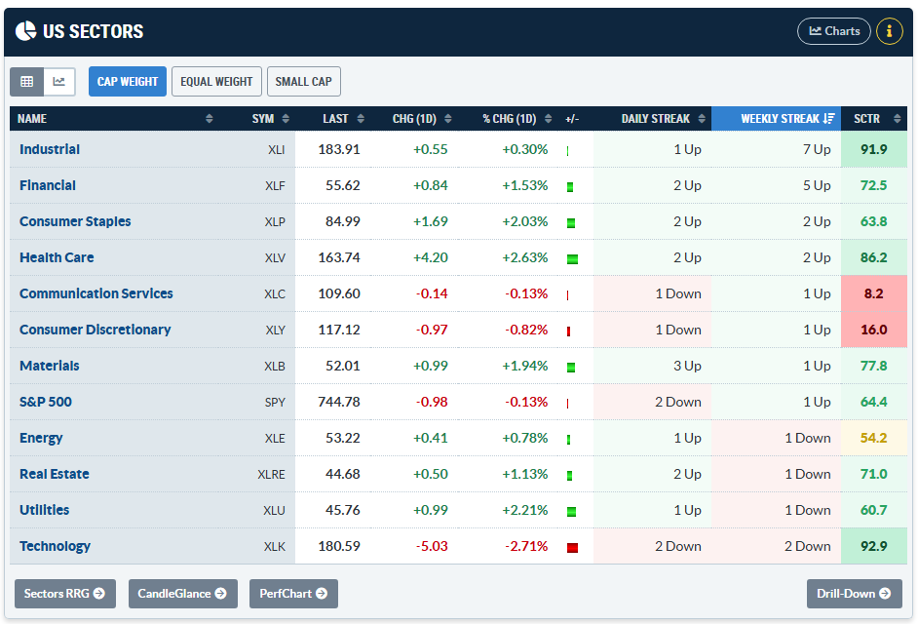Click the XLE symbol cell
The width and height of the screenshot is (918, 624).
(x=275, y=438)
